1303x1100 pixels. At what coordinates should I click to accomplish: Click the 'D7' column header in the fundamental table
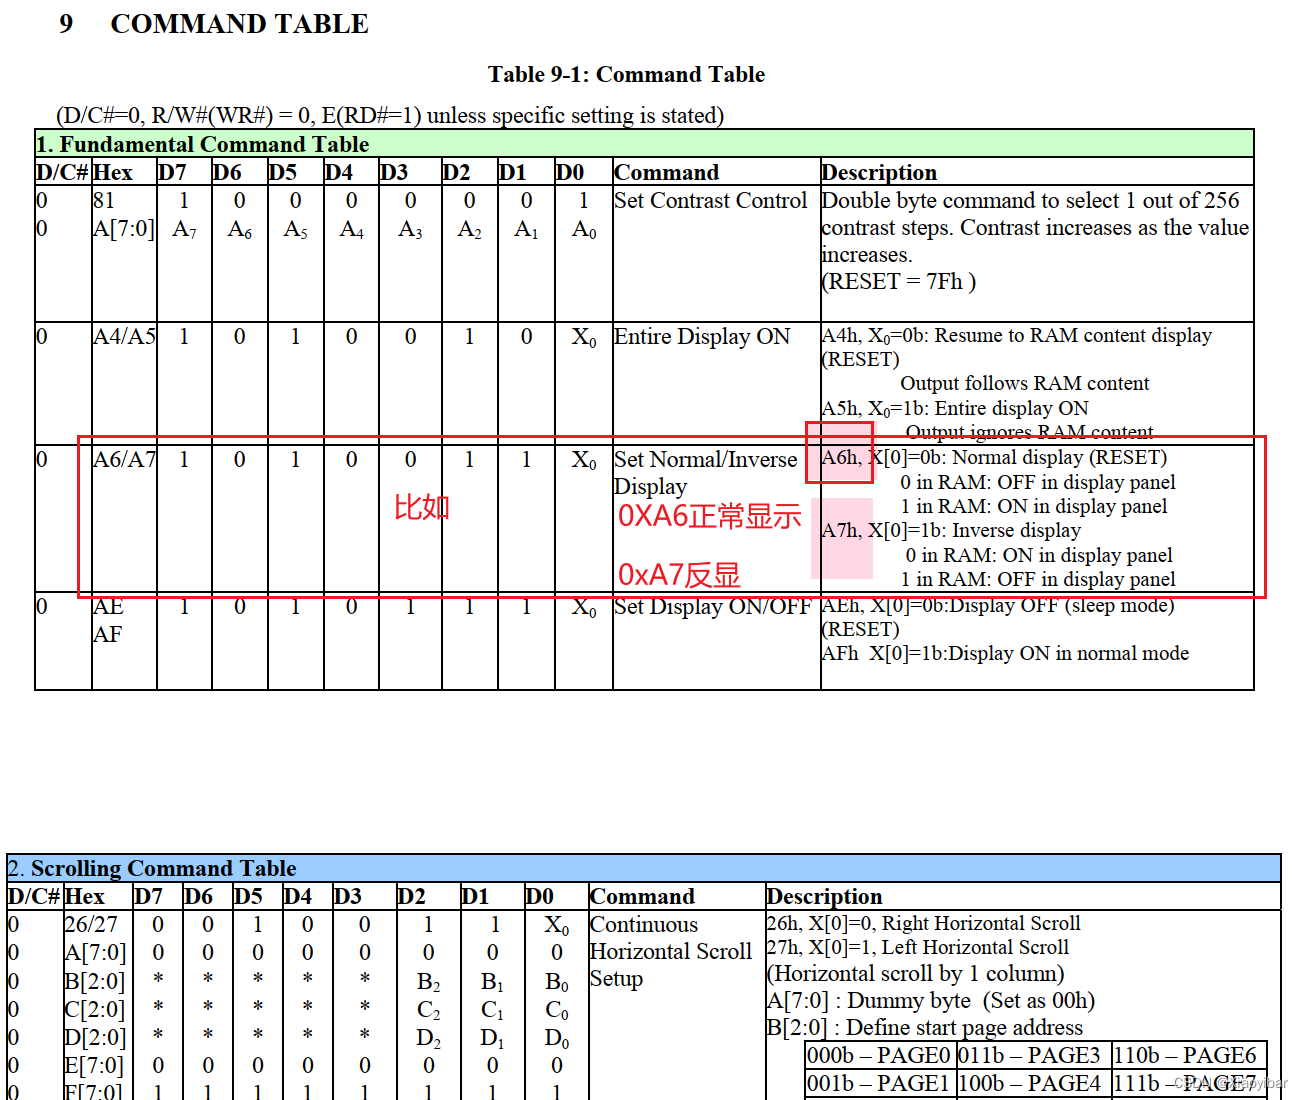point(172,173)
